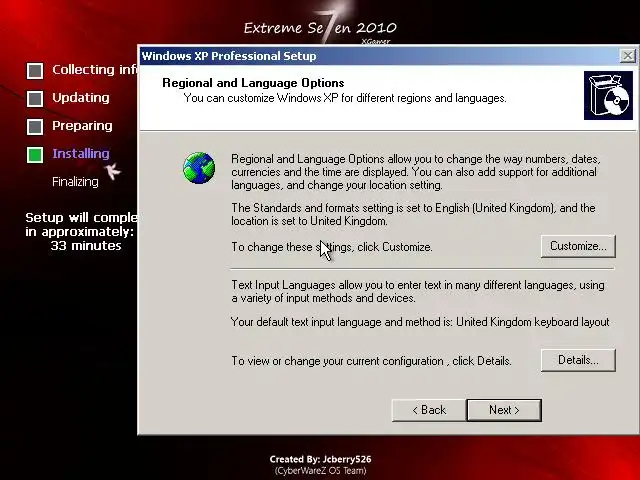The image size is (640, 480).
Task: Go to the Next setup page
Action: click(504, 410)
